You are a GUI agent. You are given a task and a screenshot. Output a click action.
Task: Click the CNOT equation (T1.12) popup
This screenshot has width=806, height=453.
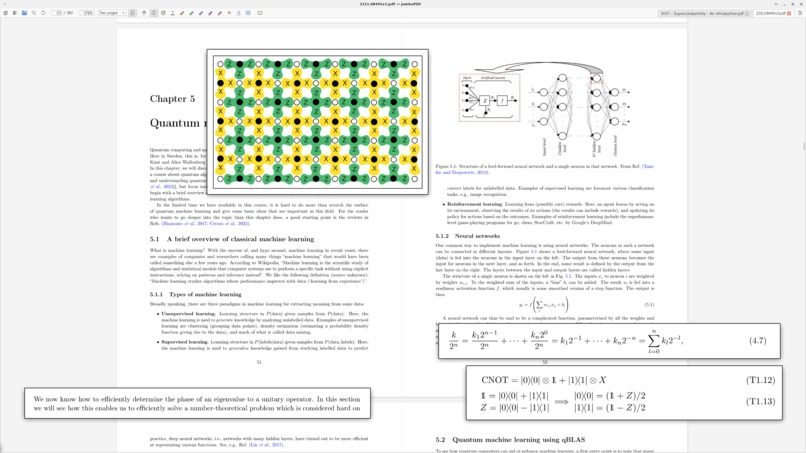pos(624,393)
